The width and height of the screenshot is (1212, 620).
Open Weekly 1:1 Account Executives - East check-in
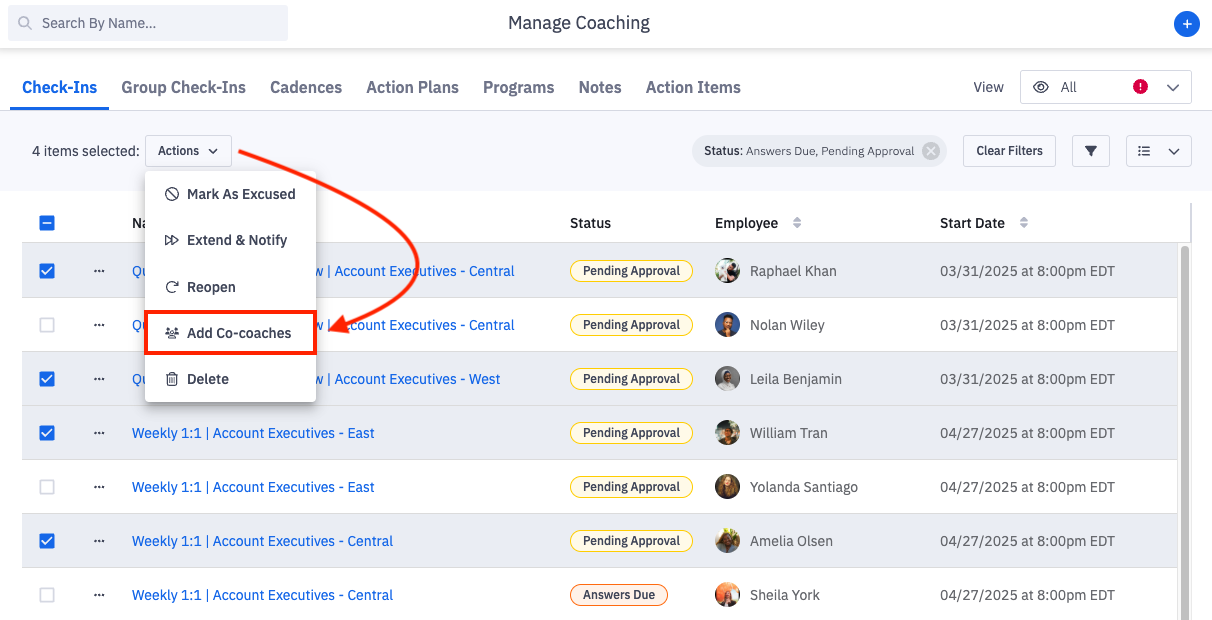tap(253, 432)
